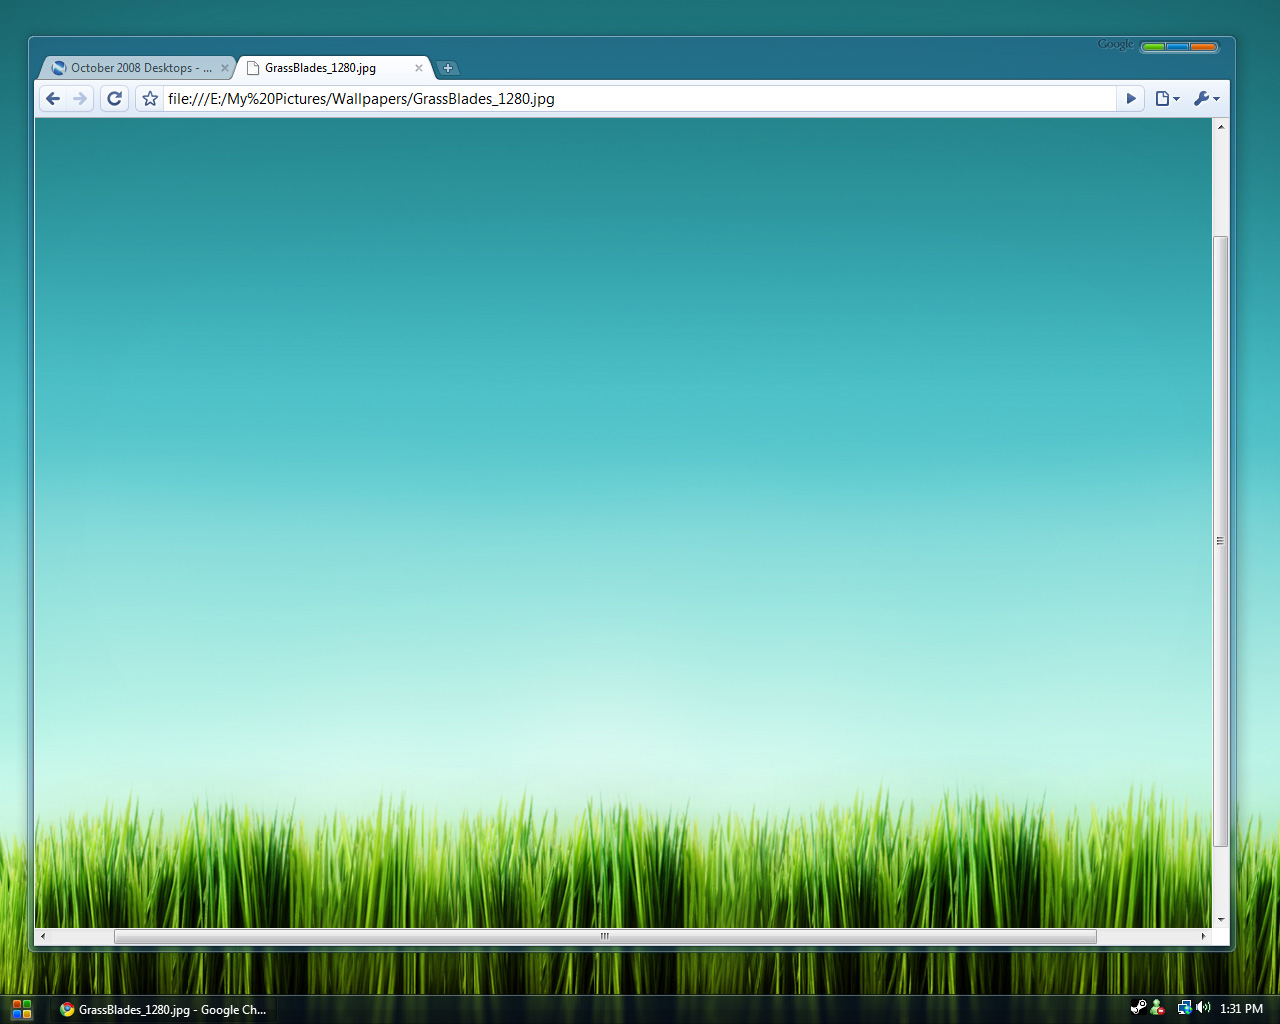Click the 1:31 PM clock

point(1241,1009)
